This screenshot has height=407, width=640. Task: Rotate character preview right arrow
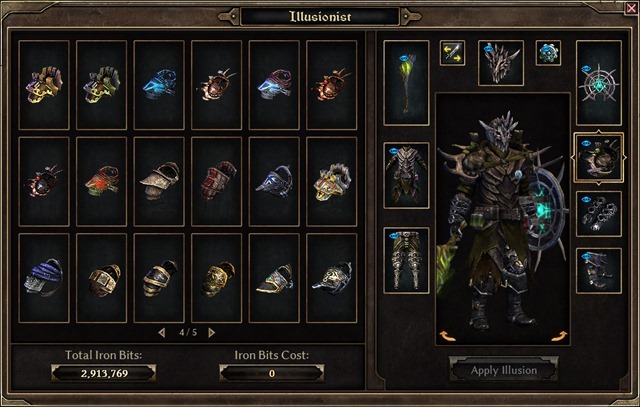[x=559, y=336]
